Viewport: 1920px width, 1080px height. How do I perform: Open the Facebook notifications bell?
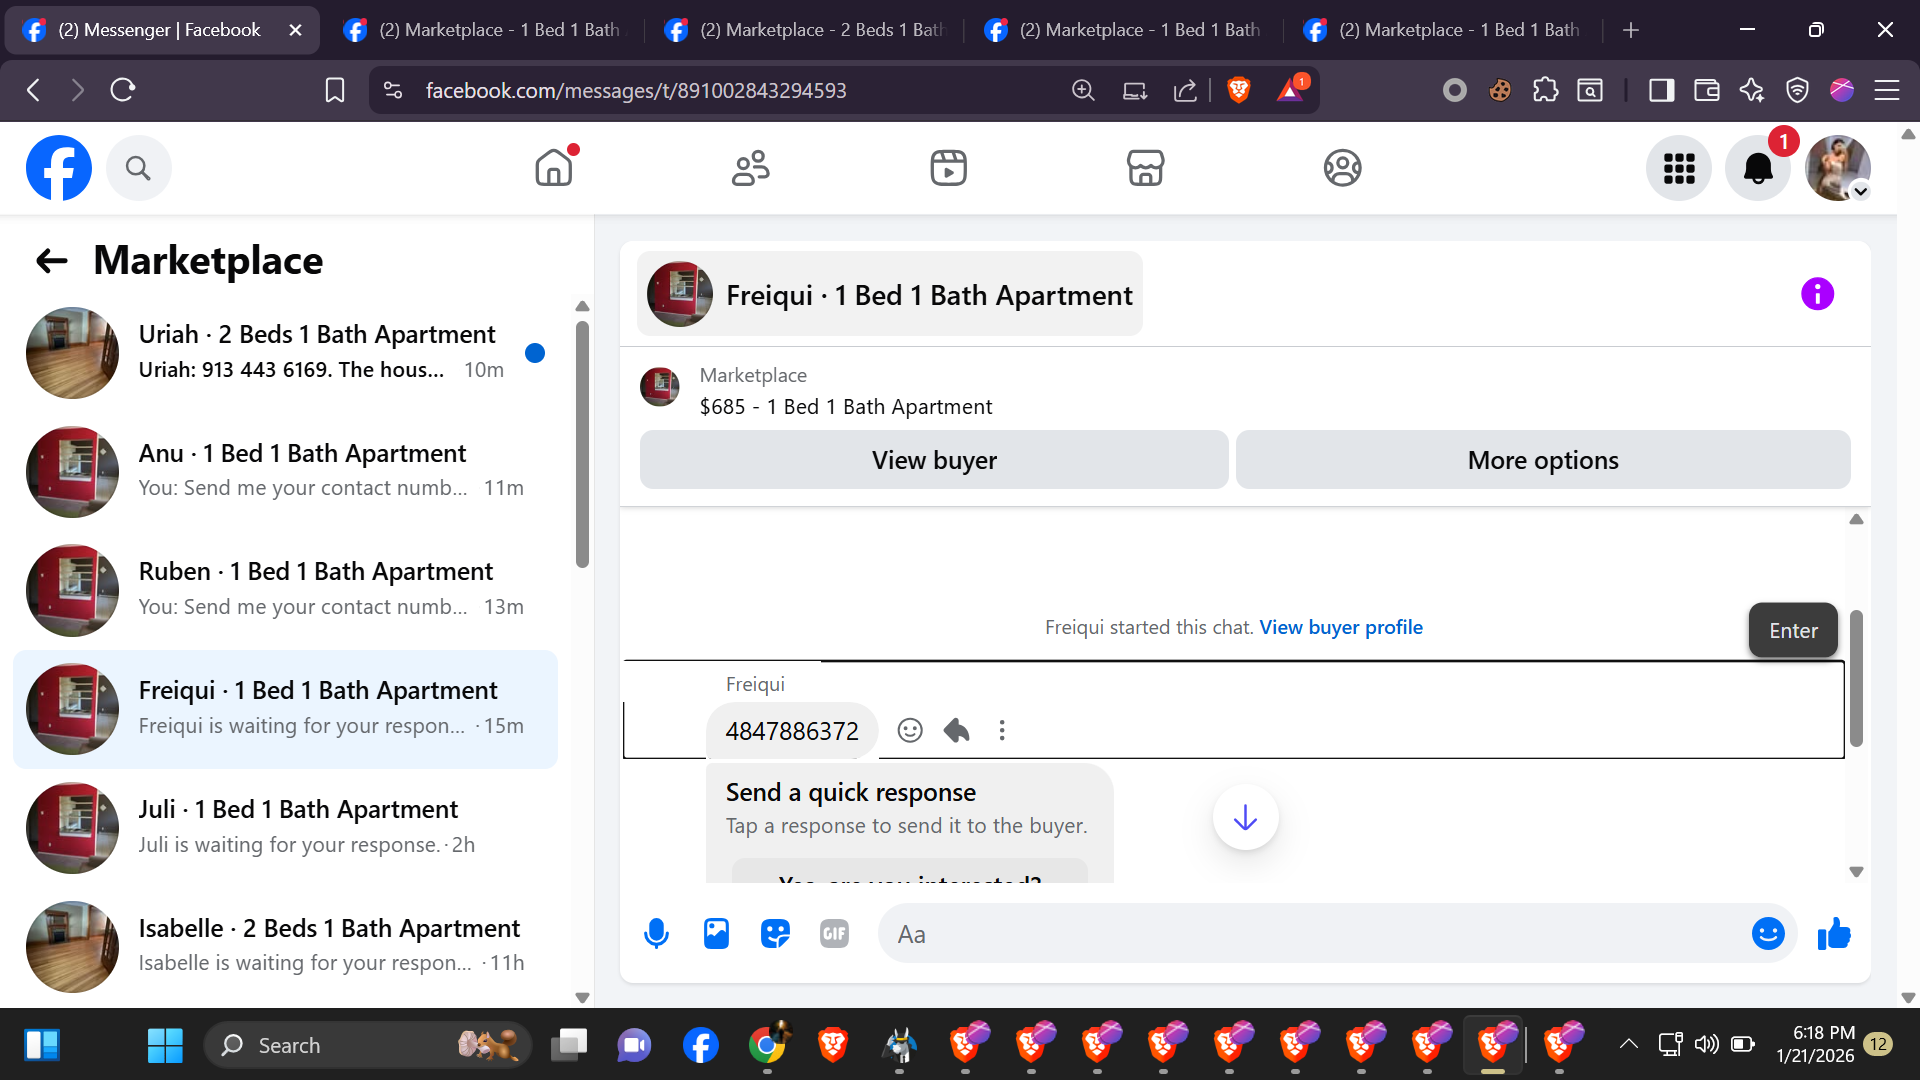click(1758, 168)
